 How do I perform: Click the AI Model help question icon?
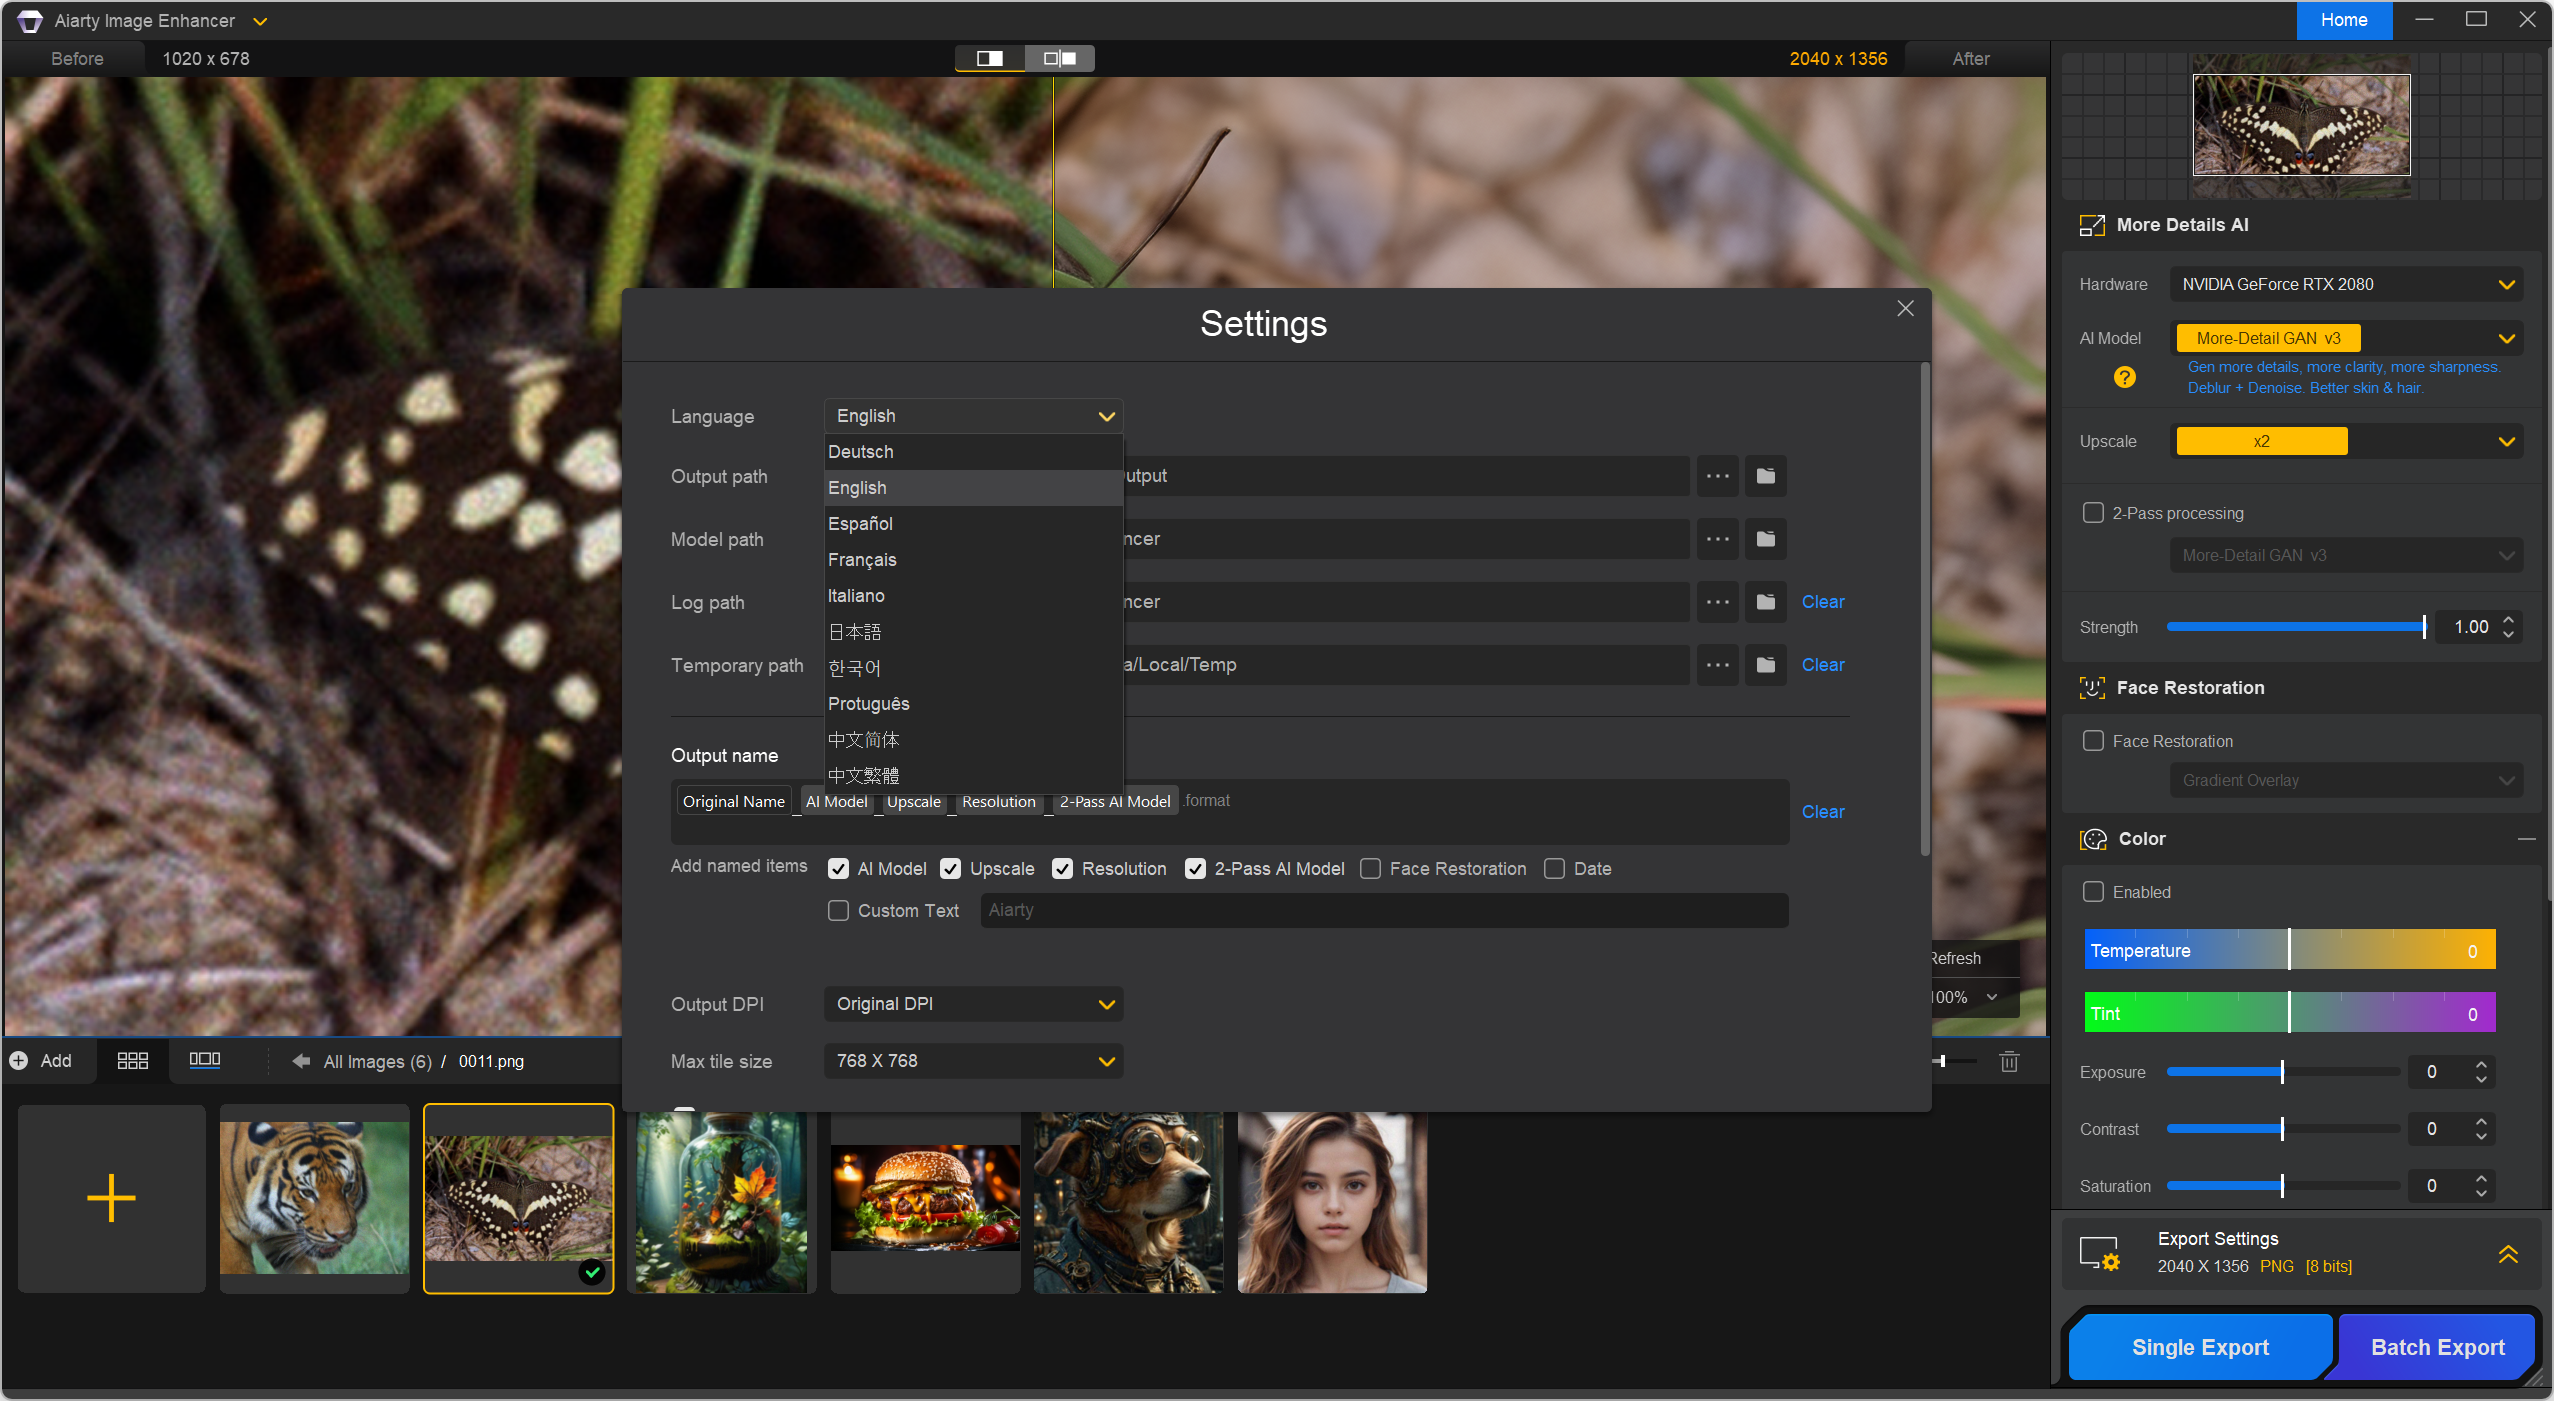coord(2124,377)
